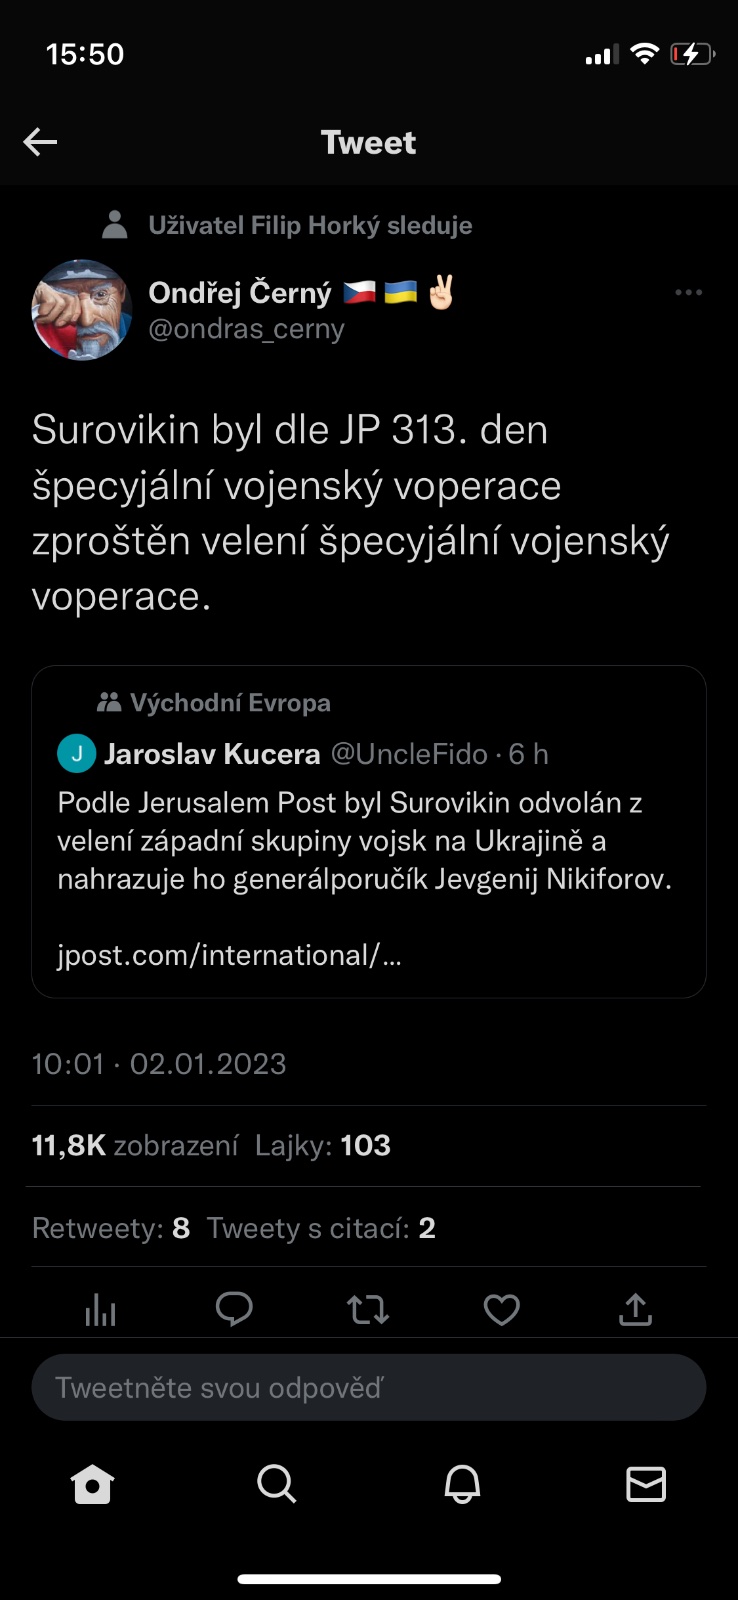Tap the back arrow icon
Screen dimensions: 738x1600
pyautogui.click(x=40, y=142)
